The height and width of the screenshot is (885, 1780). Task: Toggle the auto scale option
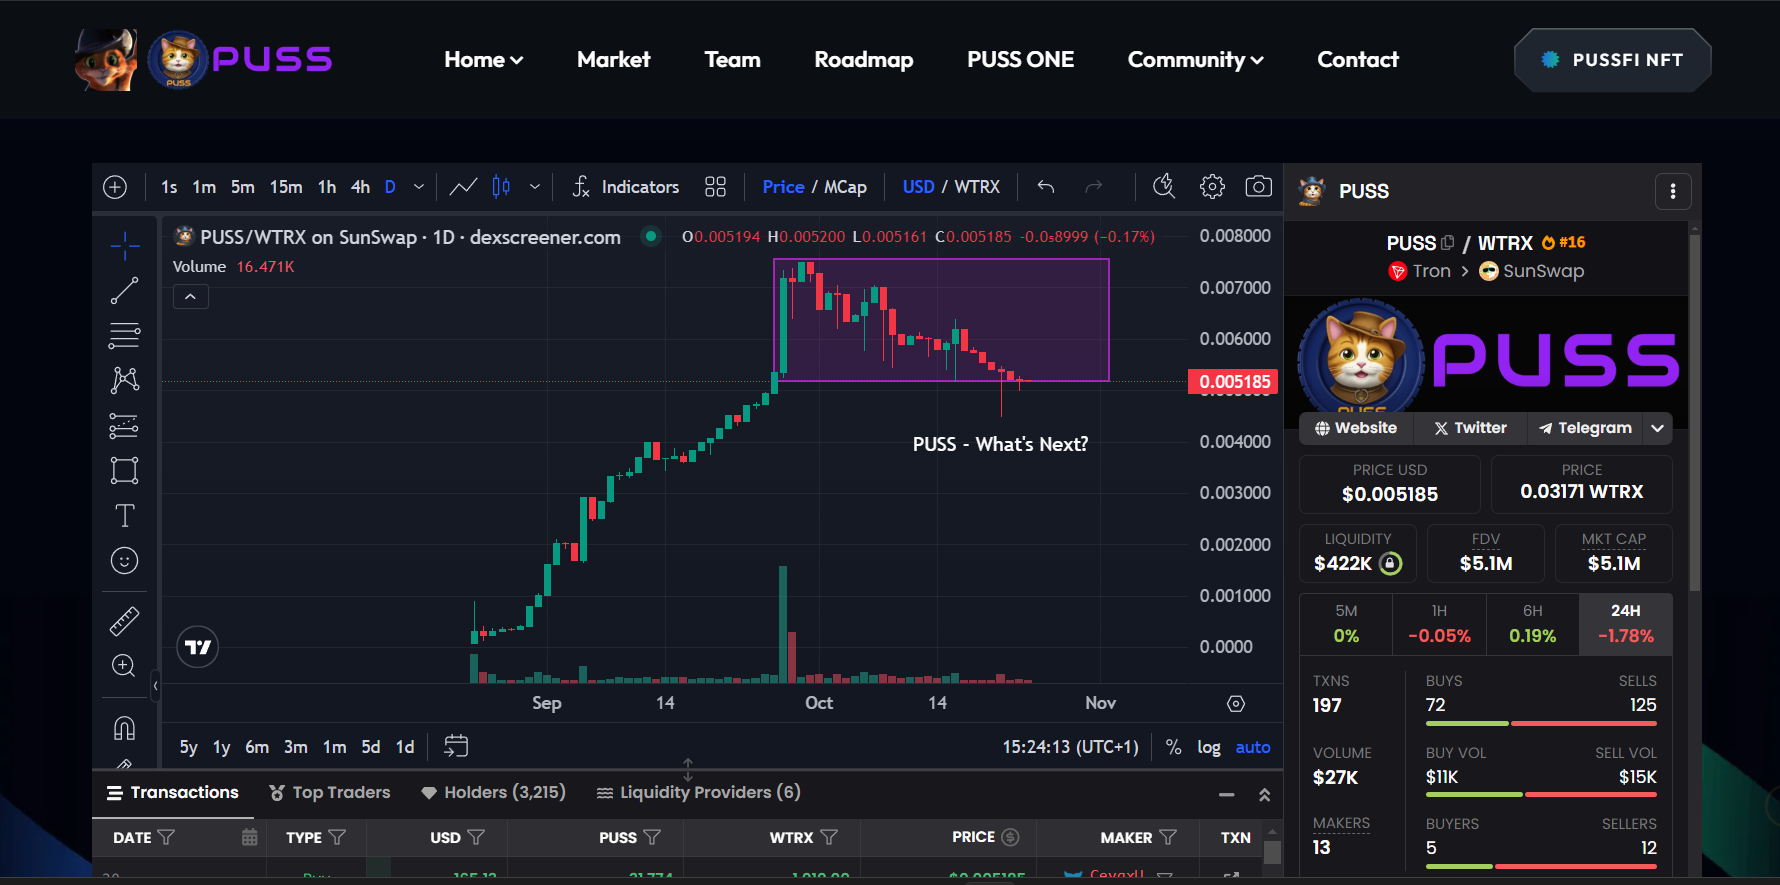click(x=1253, y=747)
